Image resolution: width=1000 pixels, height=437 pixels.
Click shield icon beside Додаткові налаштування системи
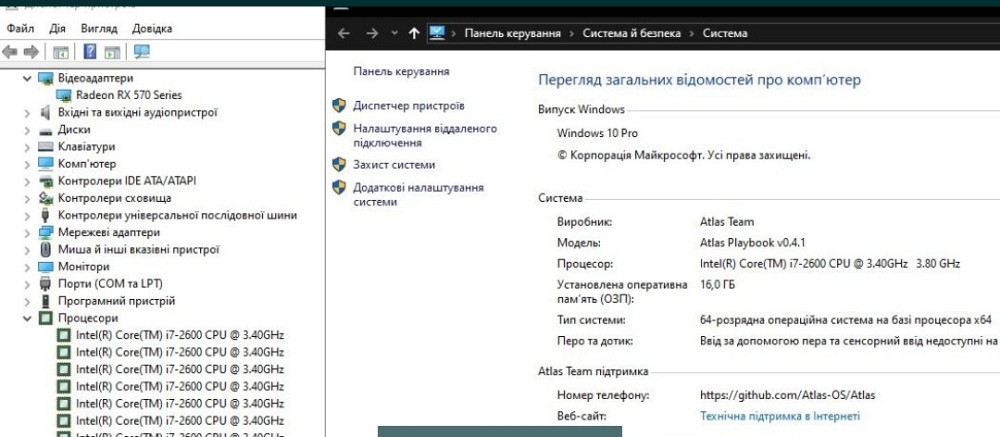[339, 188]
